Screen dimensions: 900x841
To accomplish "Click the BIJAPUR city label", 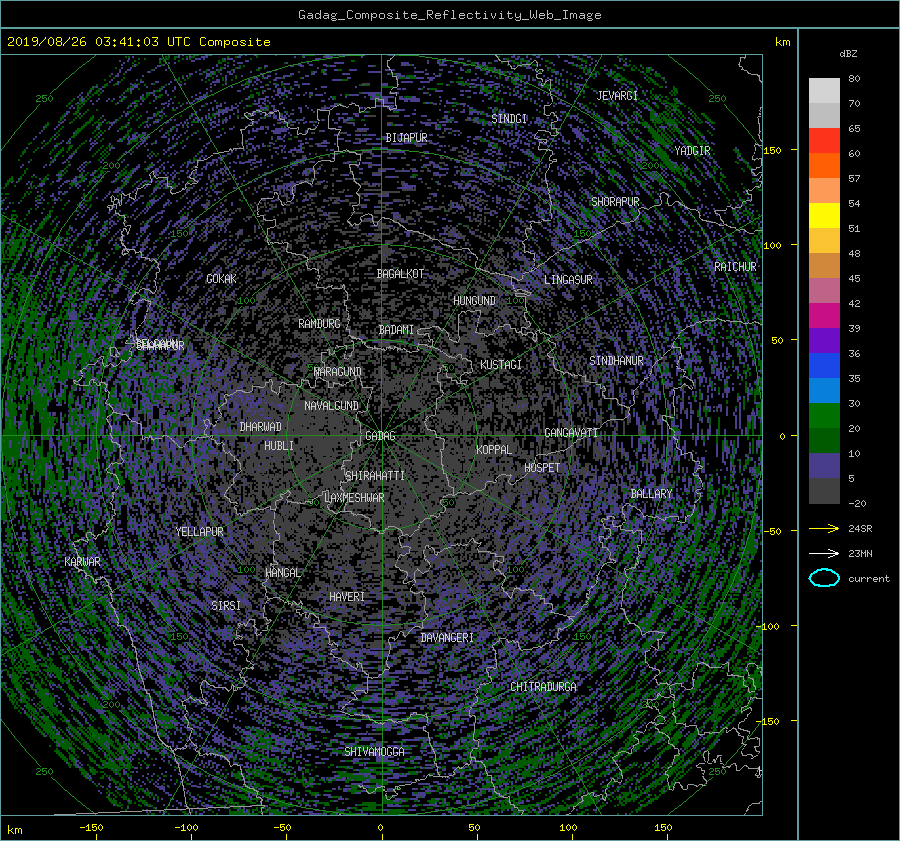I will [406, 138].
